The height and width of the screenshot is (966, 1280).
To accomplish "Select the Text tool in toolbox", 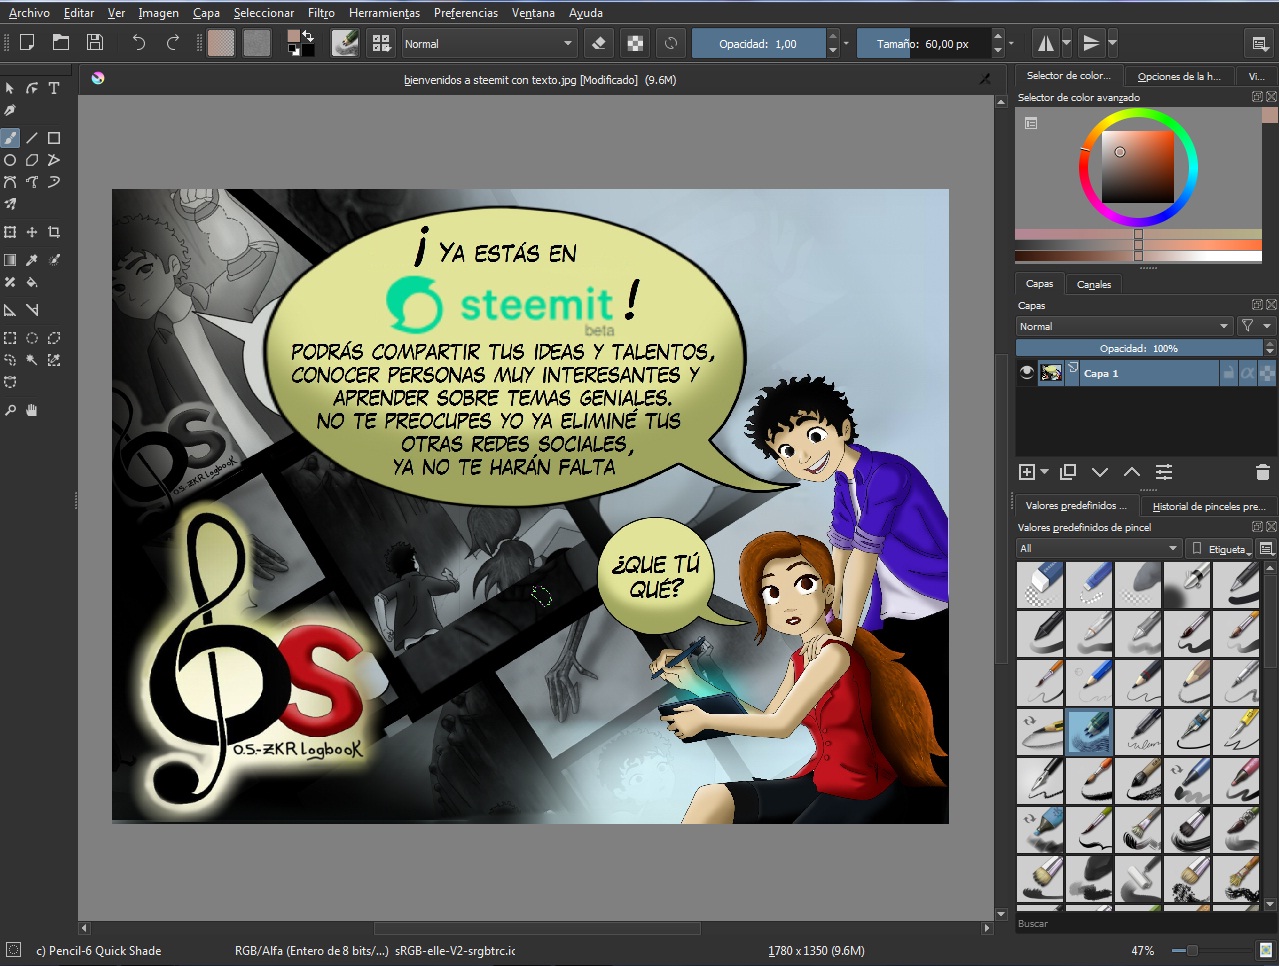I will click(54, 88).
